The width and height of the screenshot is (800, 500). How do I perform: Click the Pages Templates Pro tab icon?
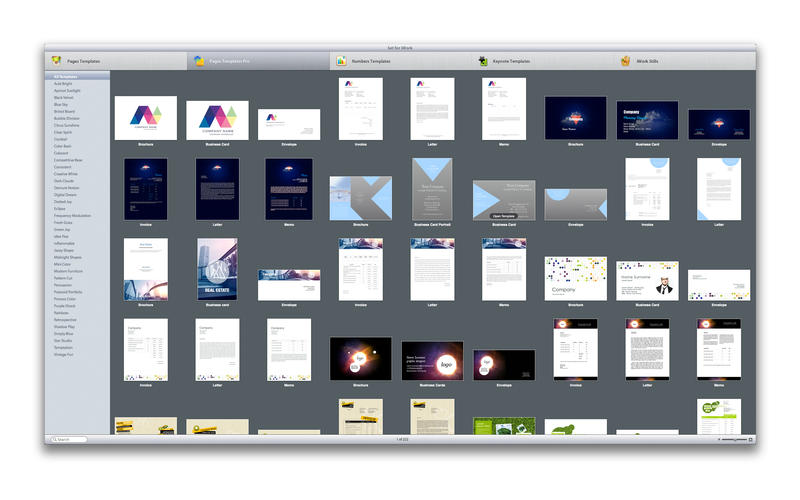(x=199, y=61)
